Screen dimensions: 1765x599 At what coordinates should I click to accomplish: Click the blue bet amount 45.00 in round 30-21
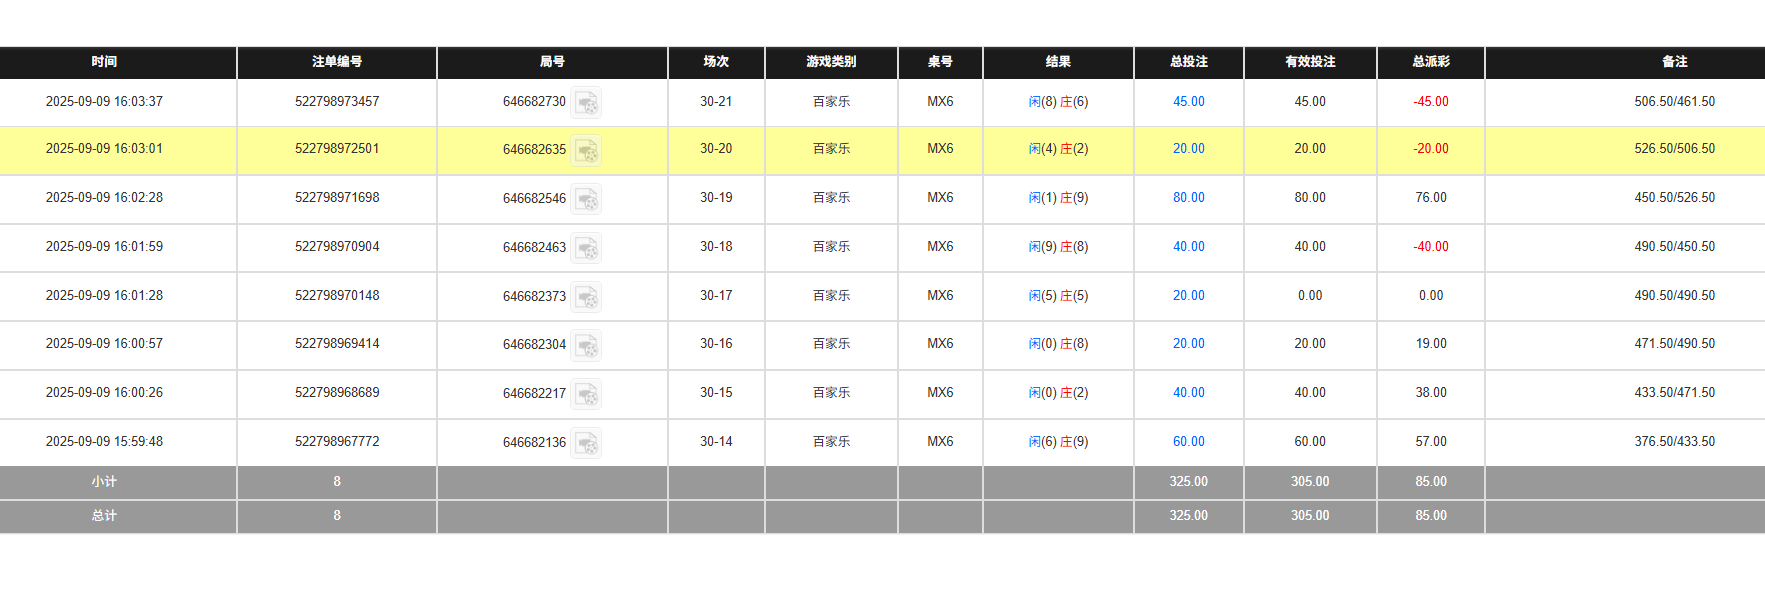tap(1188, 101)
